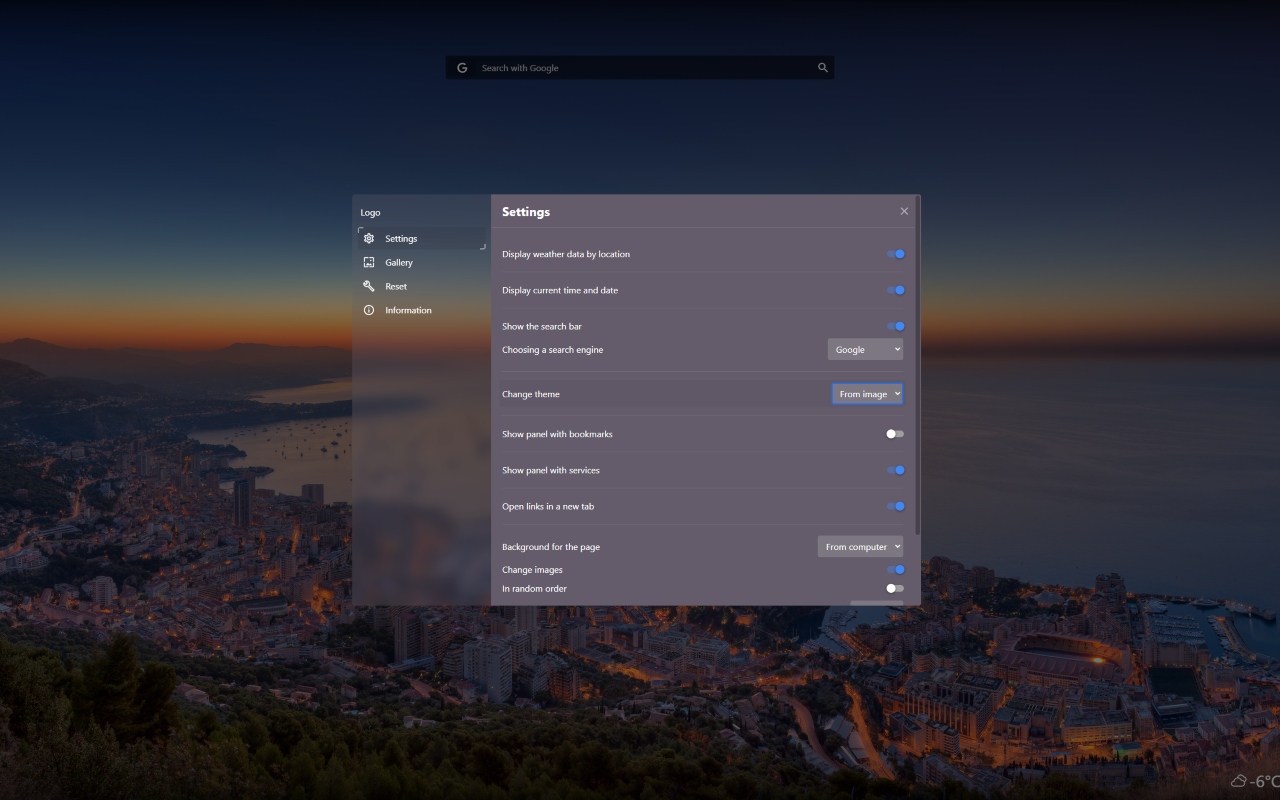Toggle Open links in a new tab
This screenshot has width=1280, height=800.
click(895, 506)
